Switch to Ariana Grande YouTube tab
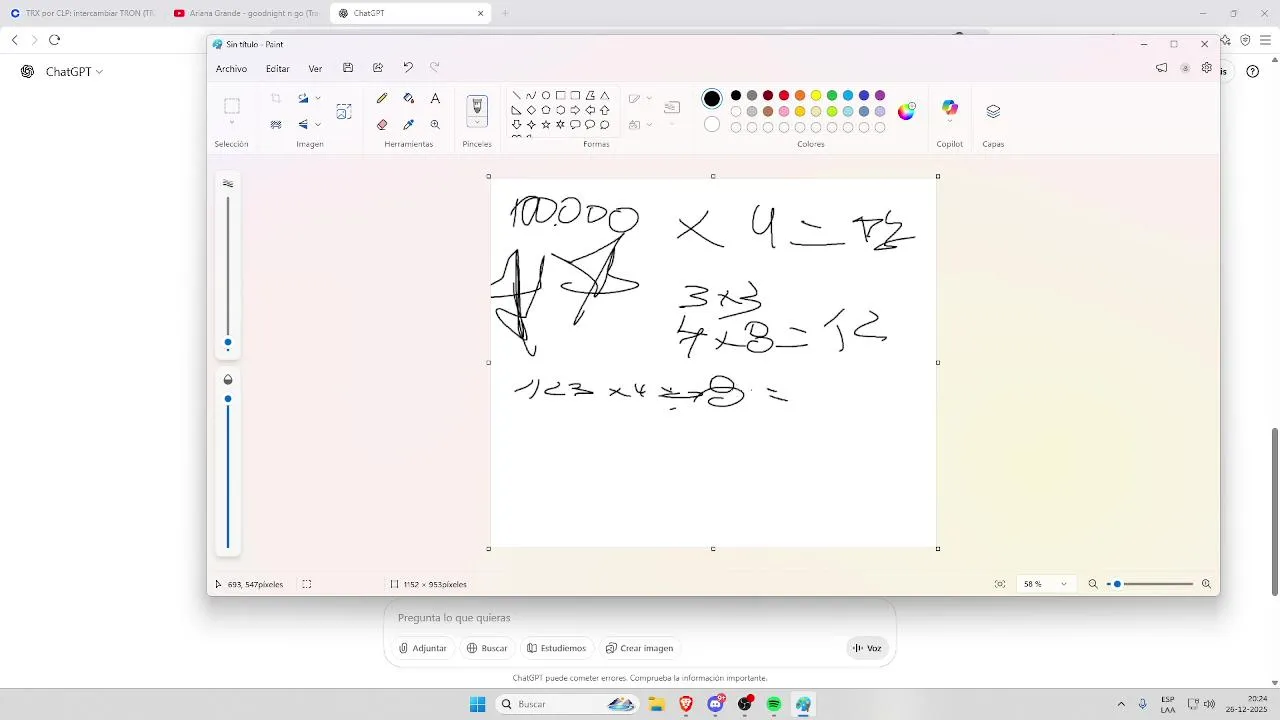 pos(246,13)
